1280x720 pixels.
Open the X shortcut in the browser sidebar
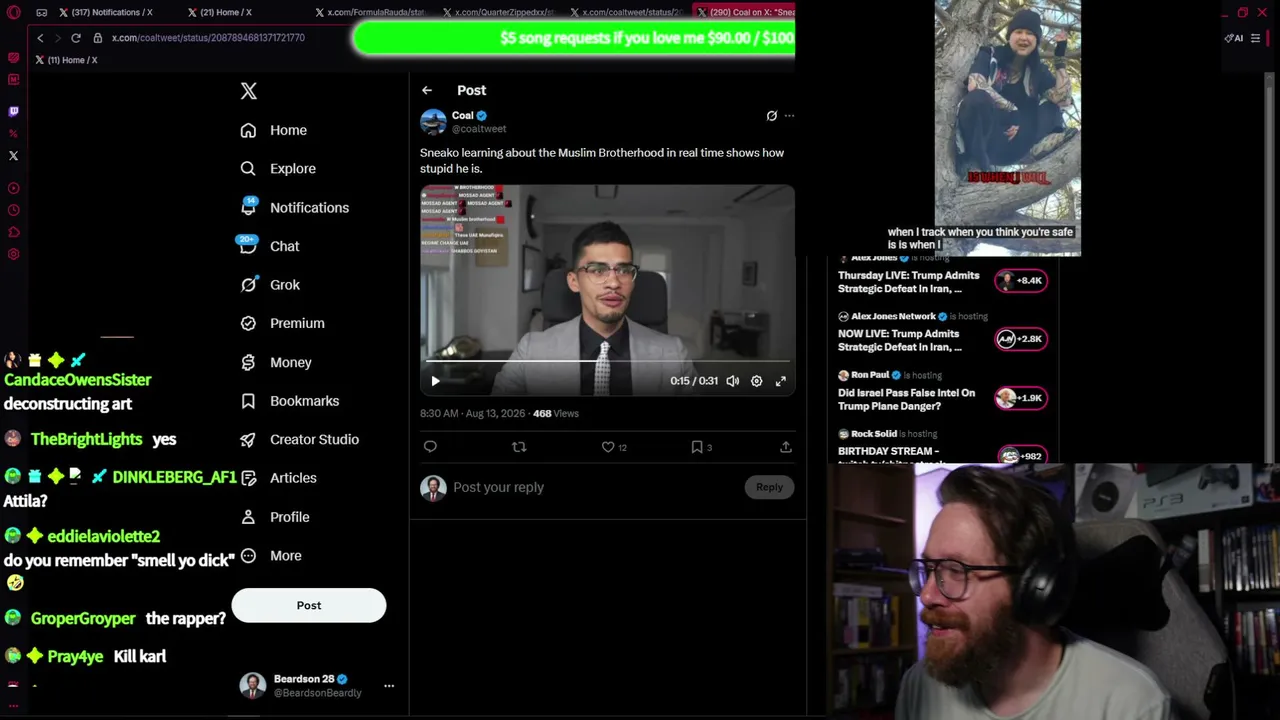tap(13, 156)
